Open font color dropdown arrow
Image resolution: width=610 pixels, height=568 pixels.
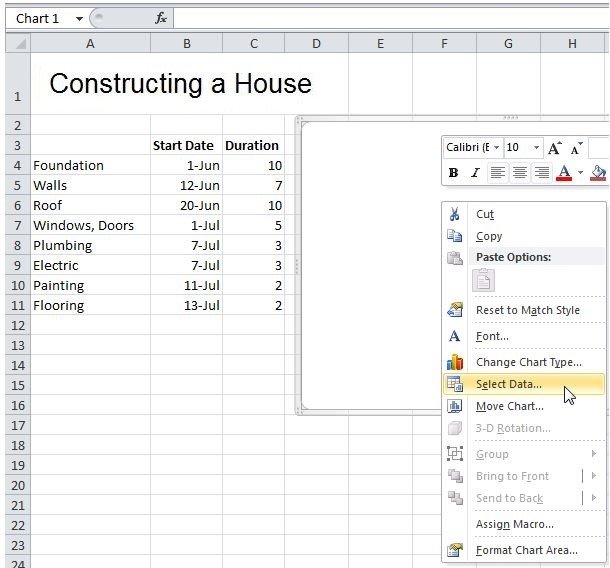(x=580, y=172)
